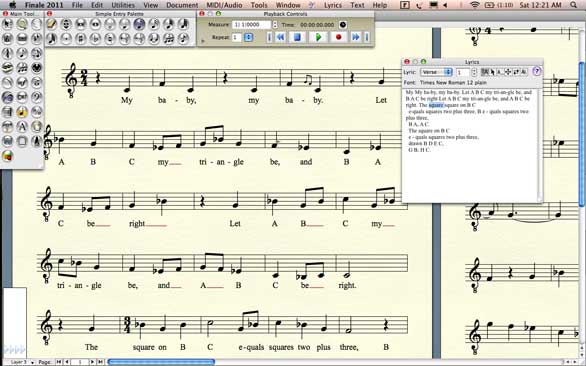Viewport: 586px width, 366px height.
Task: Start playback with the green Play button
Action: (x=319, y=37)
